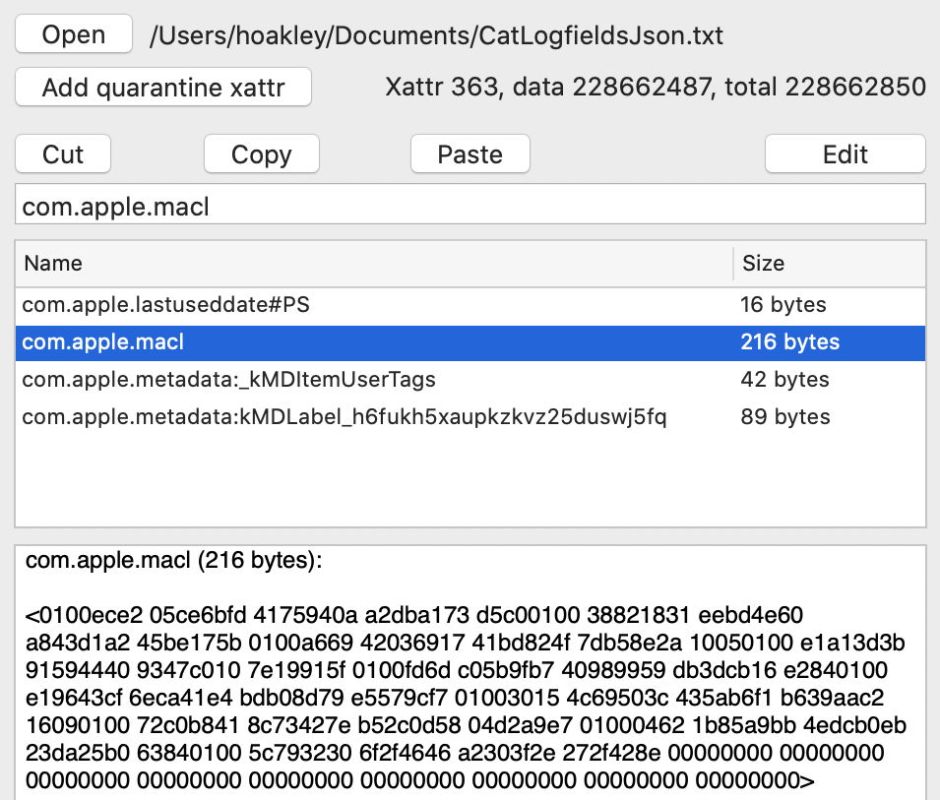This screenshot has width=940, height=800.
Task: Click the 42 bytes size cell
Action: click(784, 380)
